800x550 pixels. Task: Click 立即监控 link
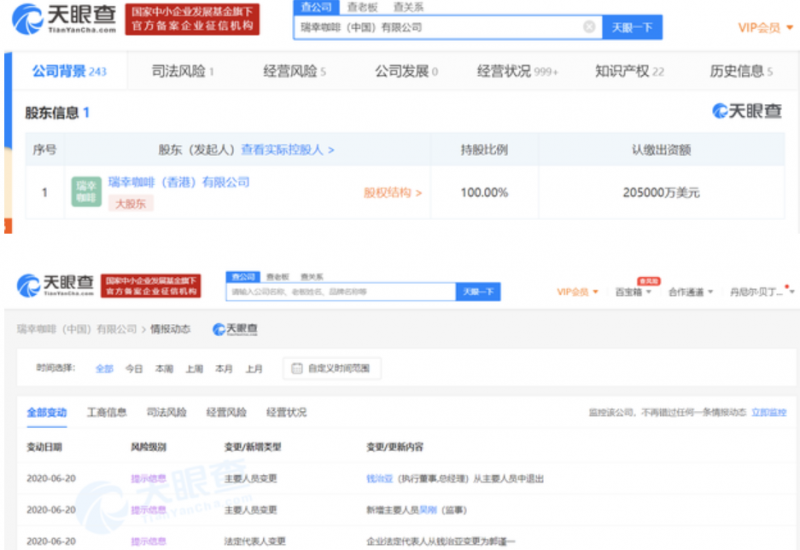(x=769, y=412)
